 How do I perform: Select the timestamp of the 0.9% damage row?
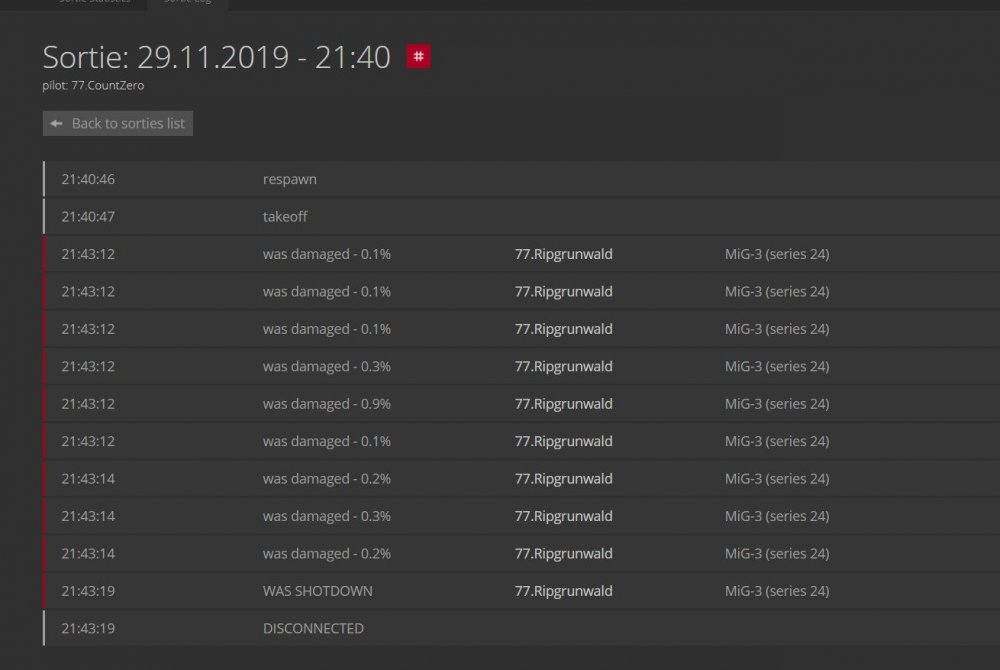(x=88, y=404)
